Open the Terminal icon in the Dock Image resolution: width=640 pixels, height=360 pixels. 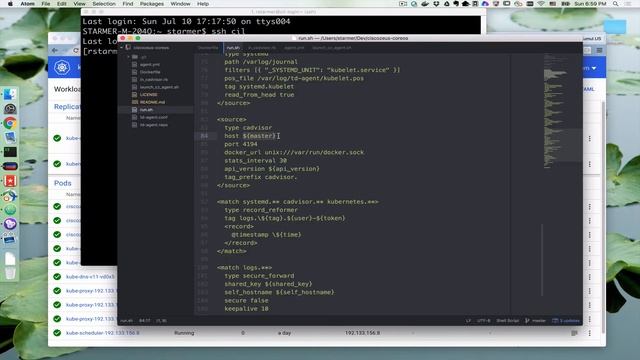pos(10,152)
